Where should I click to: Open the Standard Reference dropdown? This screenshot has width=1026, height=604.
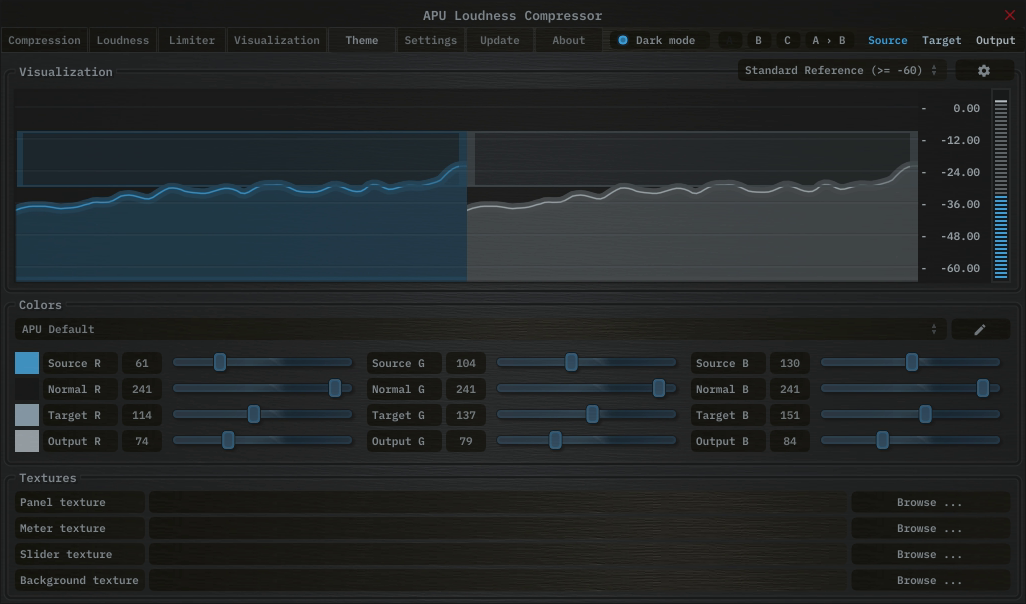(842, 71)
